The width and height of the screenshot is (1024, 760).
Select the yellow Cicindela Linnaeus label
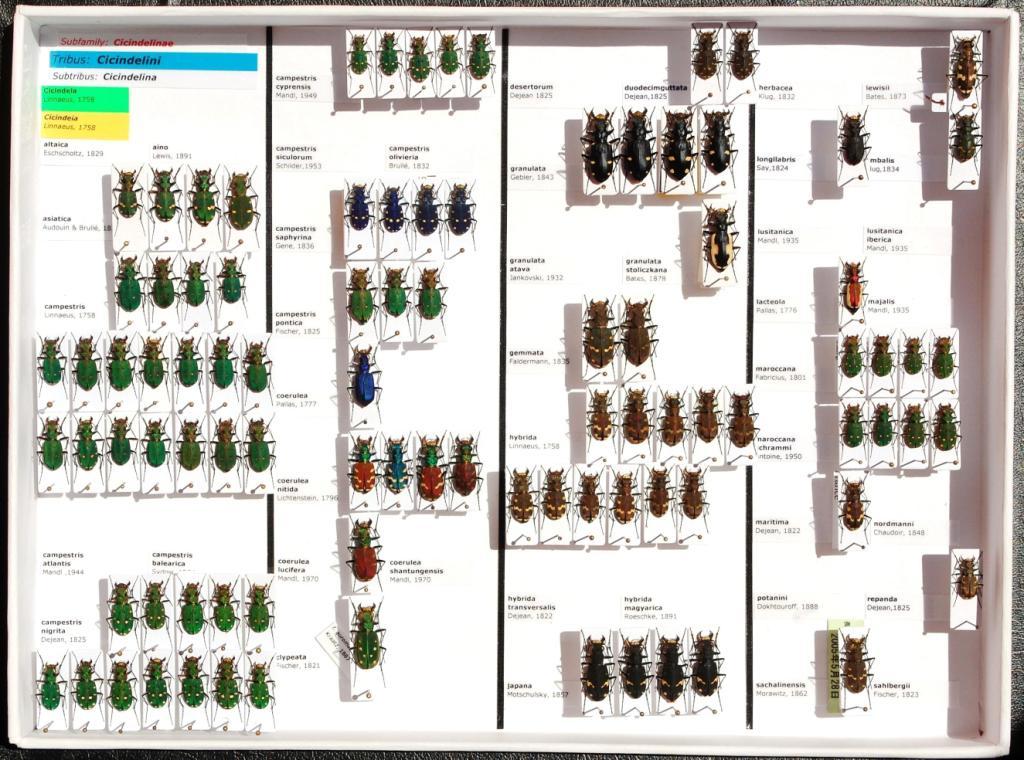tap(85, 124)
